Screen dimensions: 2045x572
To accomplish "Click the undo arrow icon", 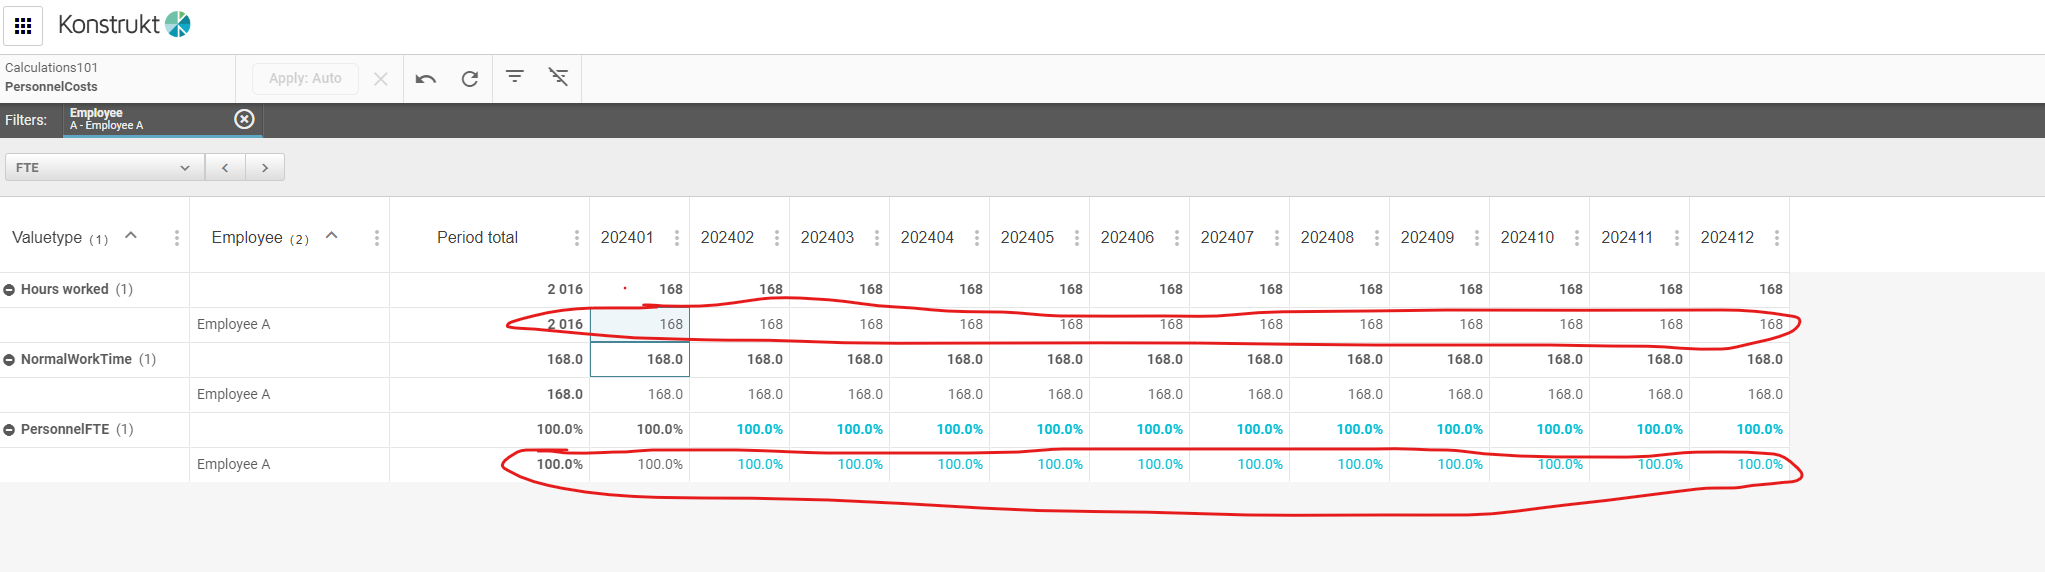I will (426, 79).
